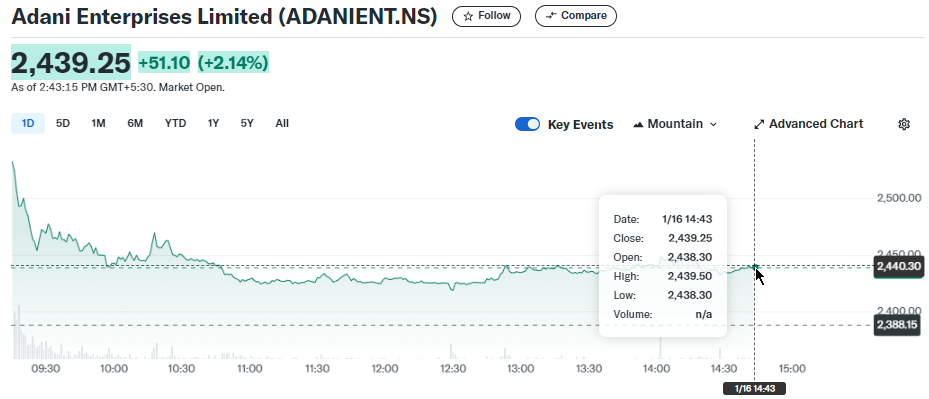This screenshot has width=929, height=399.
Task: Select the 1D range tab
Action: [x=28, y=123]
